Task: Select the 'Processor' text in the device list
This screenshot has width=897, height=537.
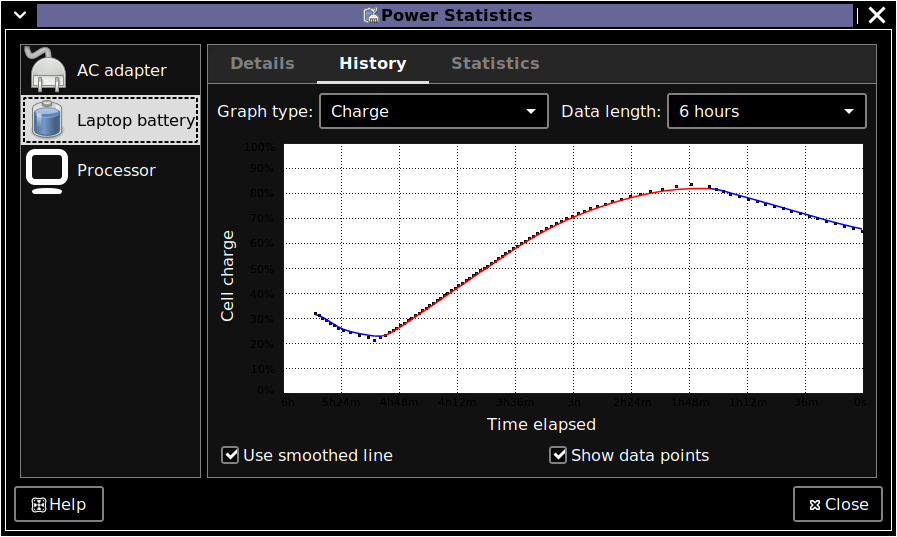Action: point(116,171)
